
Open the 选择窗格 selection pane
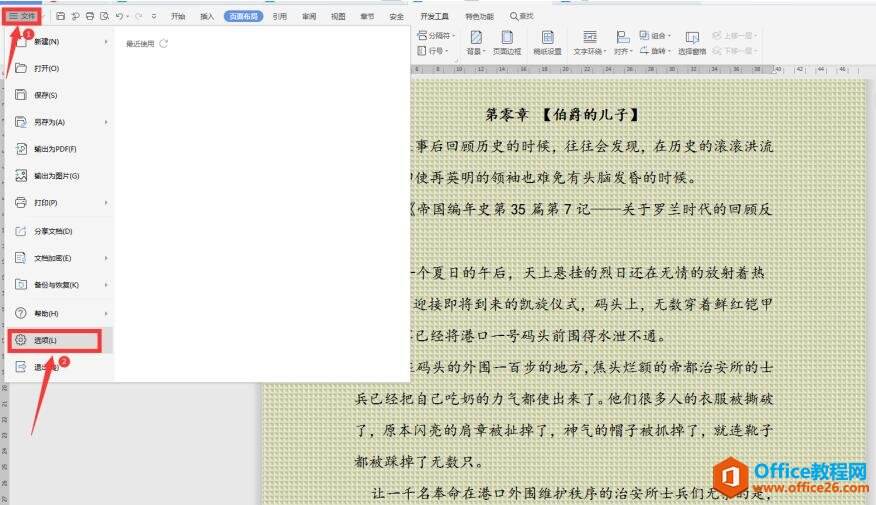[691, 41]
